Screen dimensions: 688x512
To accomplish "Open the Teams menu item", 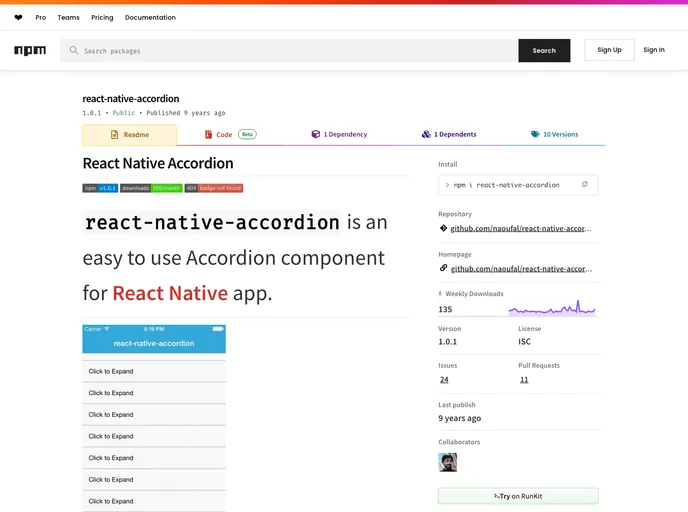I will pyautogui.click(x=68, y=18).
